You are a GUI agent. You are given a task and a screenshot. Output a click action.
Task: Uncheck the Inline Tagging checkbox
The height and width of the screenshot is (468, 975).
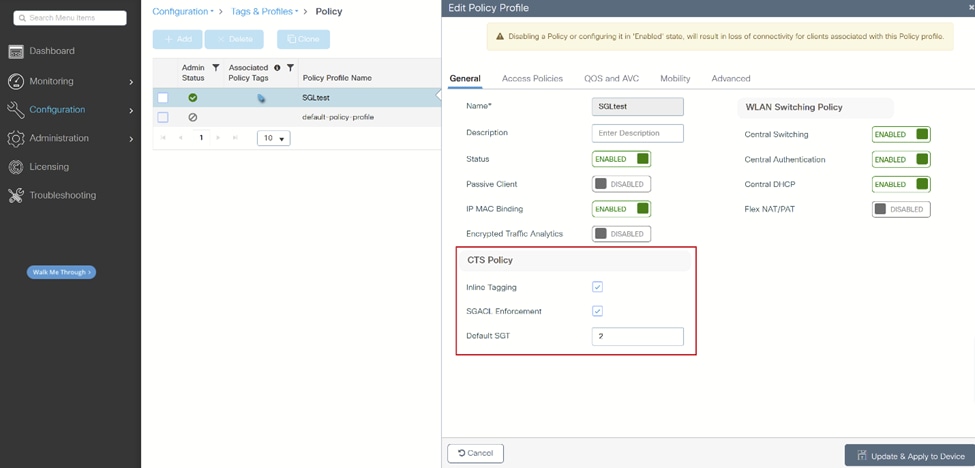pyautogui.click(x=598, y=287)
